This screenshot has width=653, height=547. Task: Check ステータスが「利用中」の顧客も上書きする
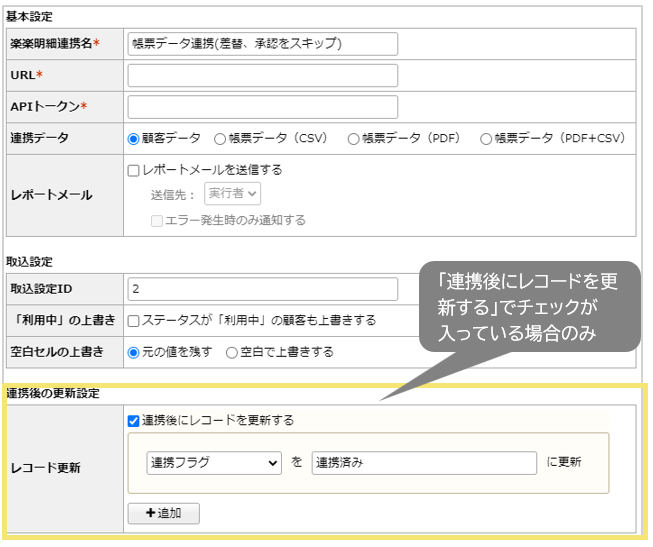coord(134,320)
